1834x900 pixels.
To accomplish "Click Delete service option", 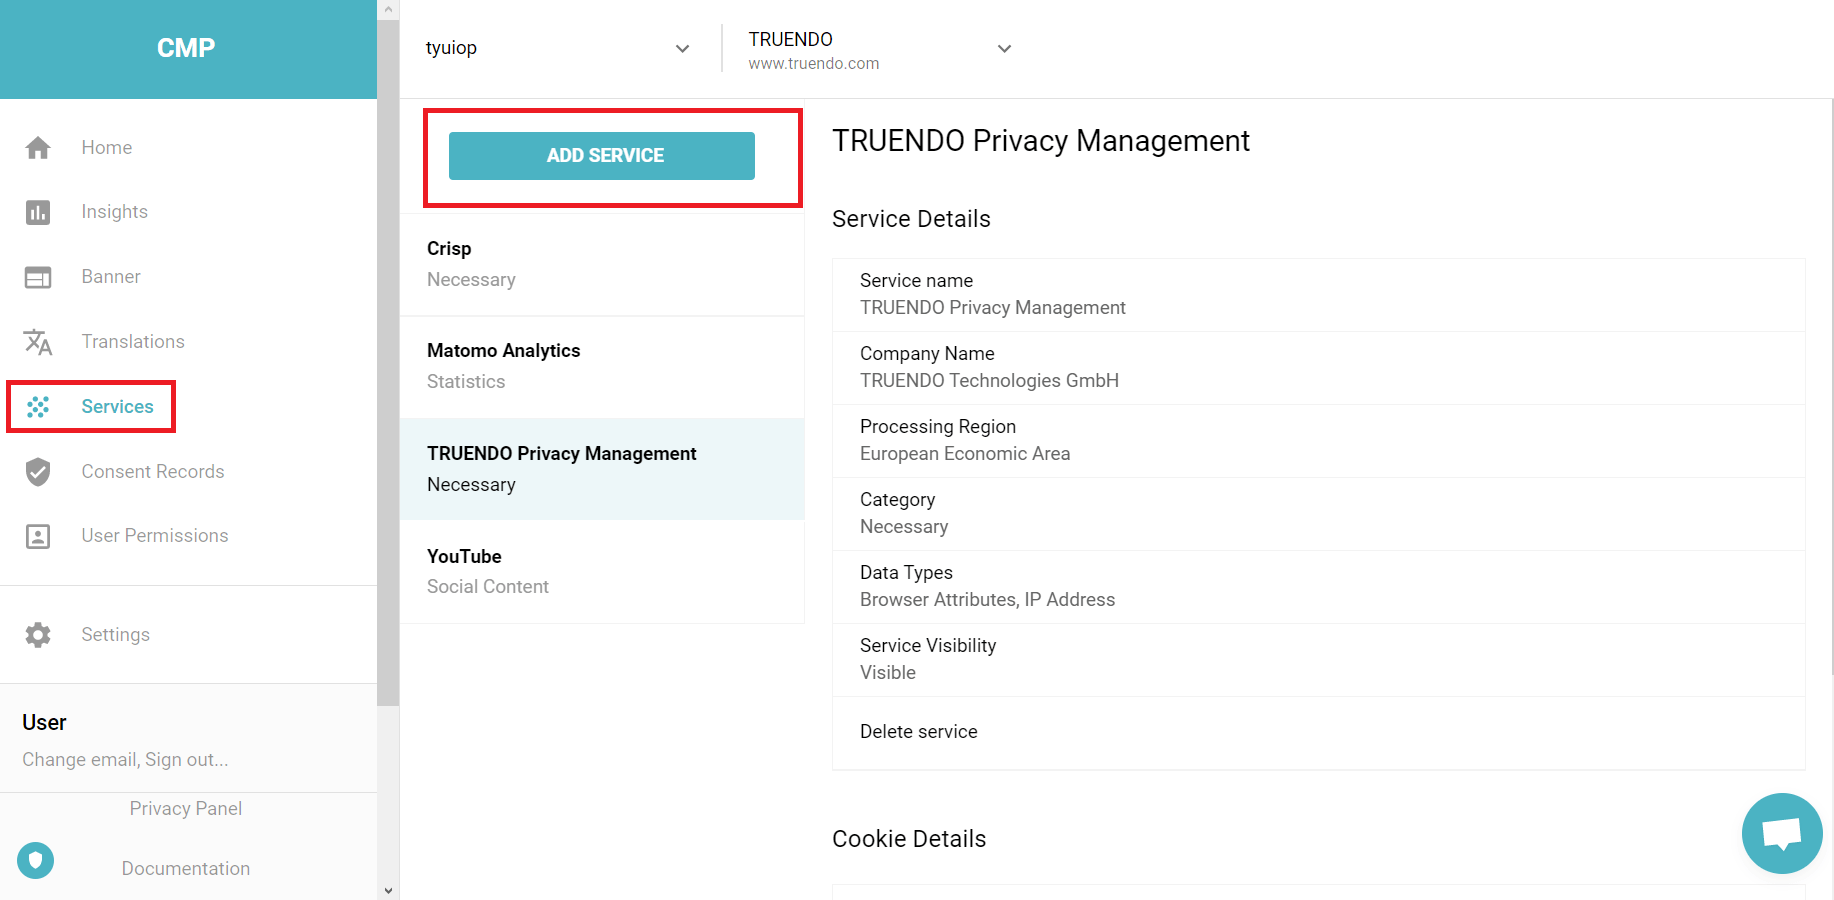I will tap(918, 732).
